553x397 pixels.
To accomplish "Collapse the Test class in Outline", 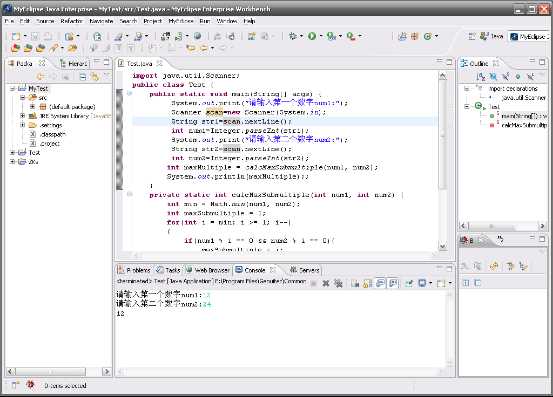I will [x=467, y=106].
